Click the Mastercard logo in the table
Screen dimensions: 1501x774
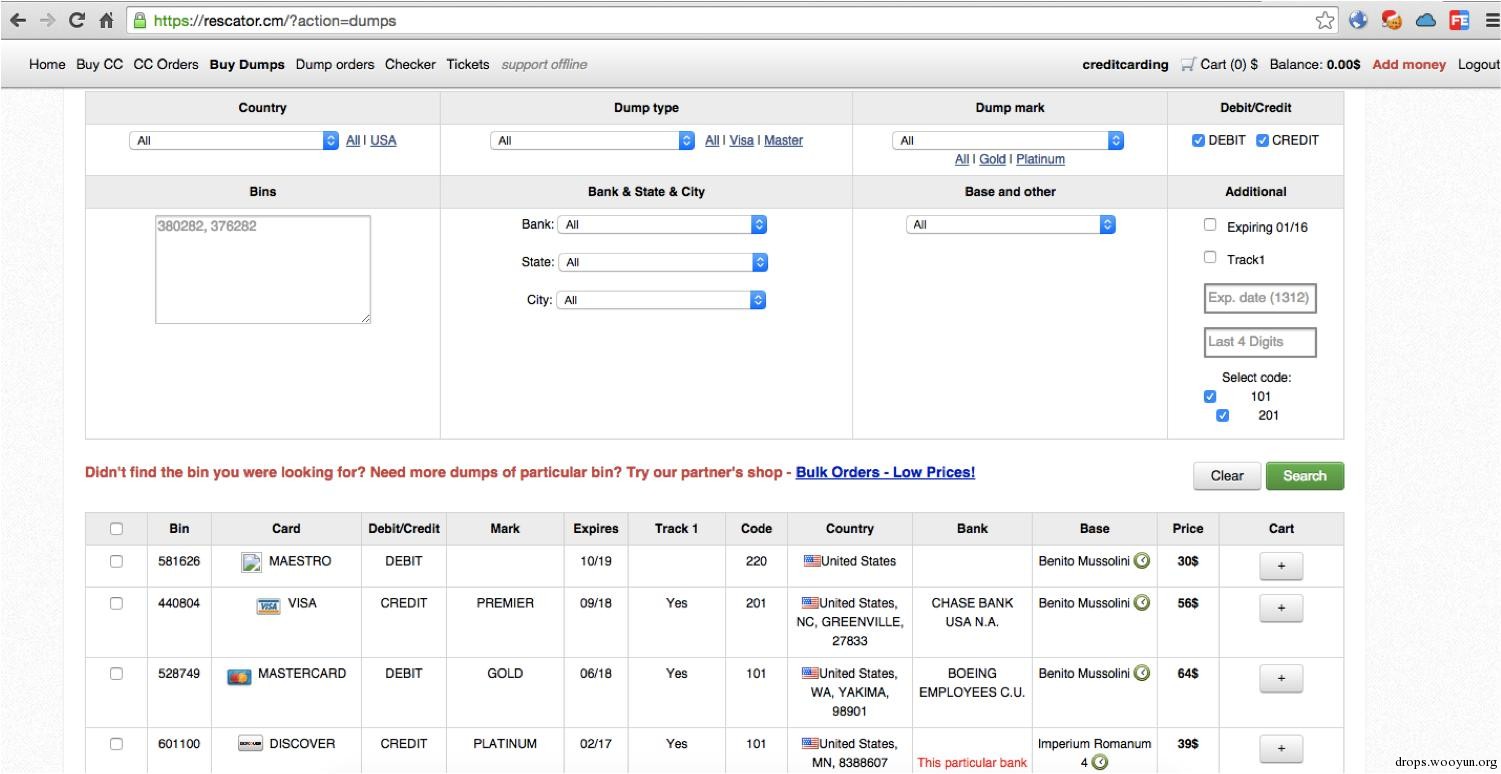[239, 677]
